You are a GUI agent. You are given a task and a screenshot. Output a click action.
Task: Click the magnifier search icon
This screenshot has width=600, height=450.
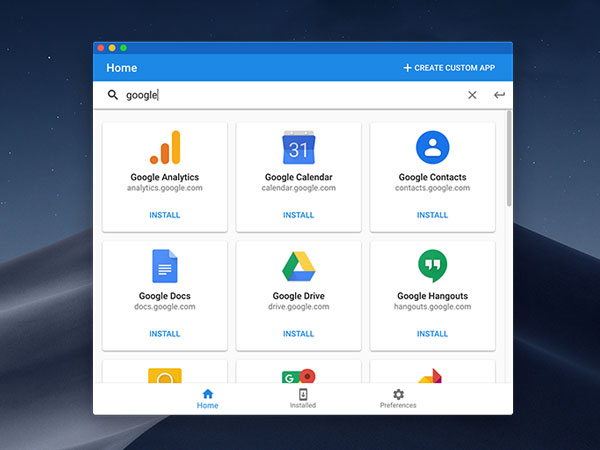click(112, 95)
